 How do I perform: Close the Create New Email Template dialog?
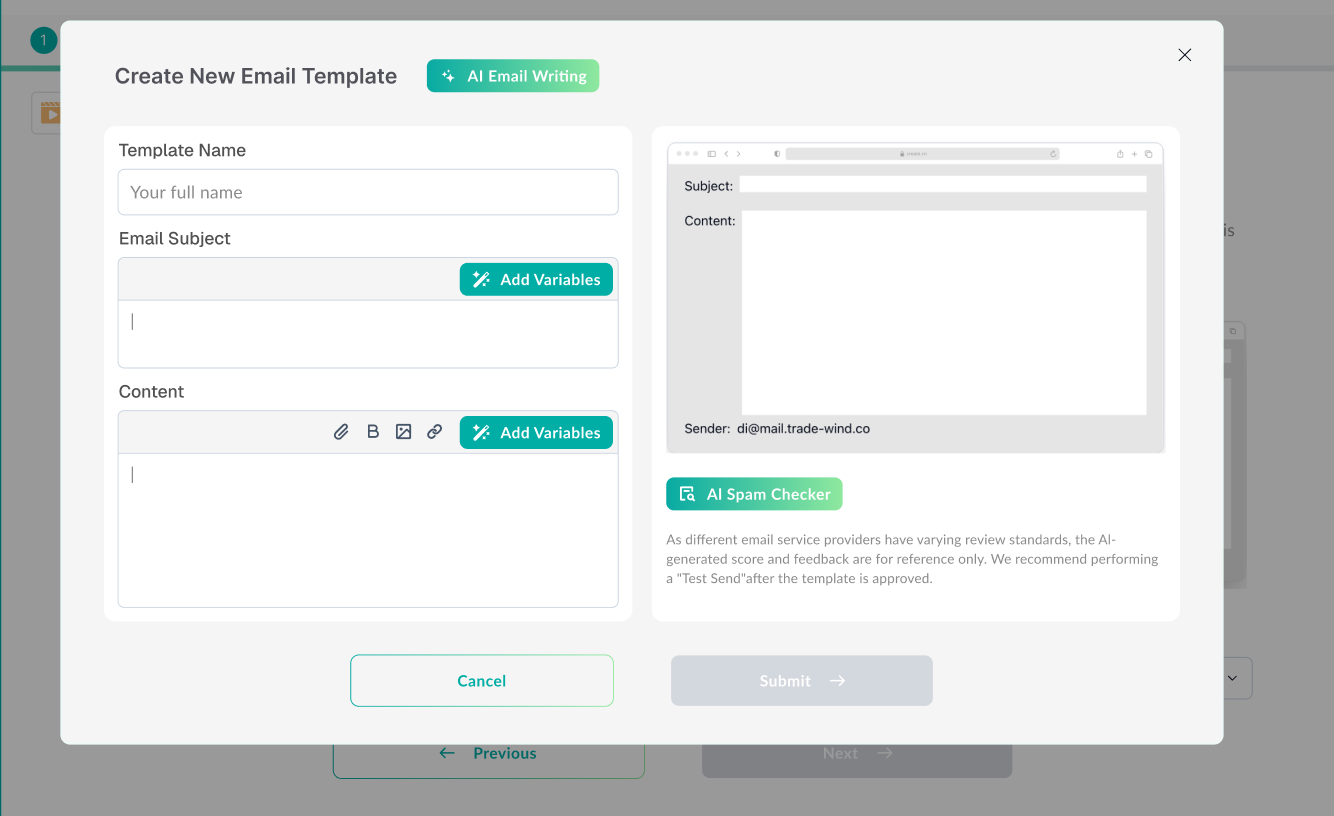point(1185,55)
